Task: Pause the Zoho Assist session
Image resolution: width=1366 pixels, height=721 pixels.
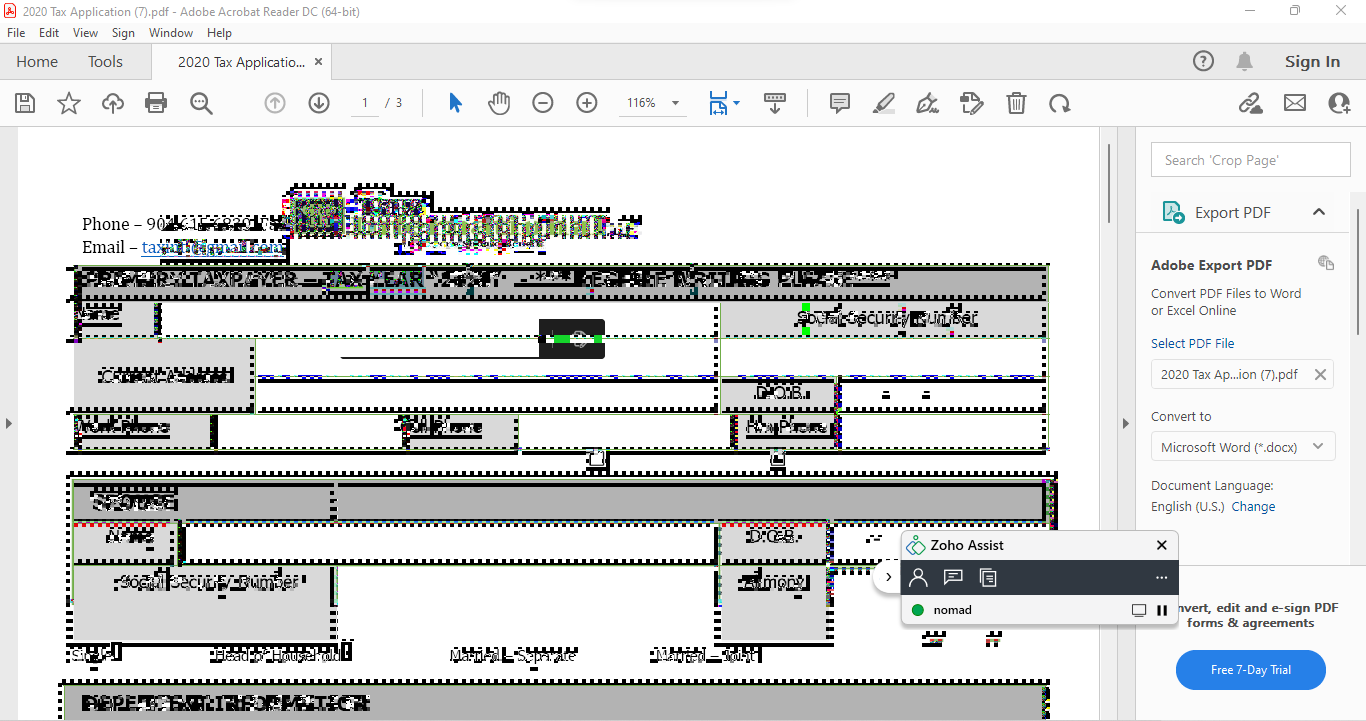Action: (1162, 610)
